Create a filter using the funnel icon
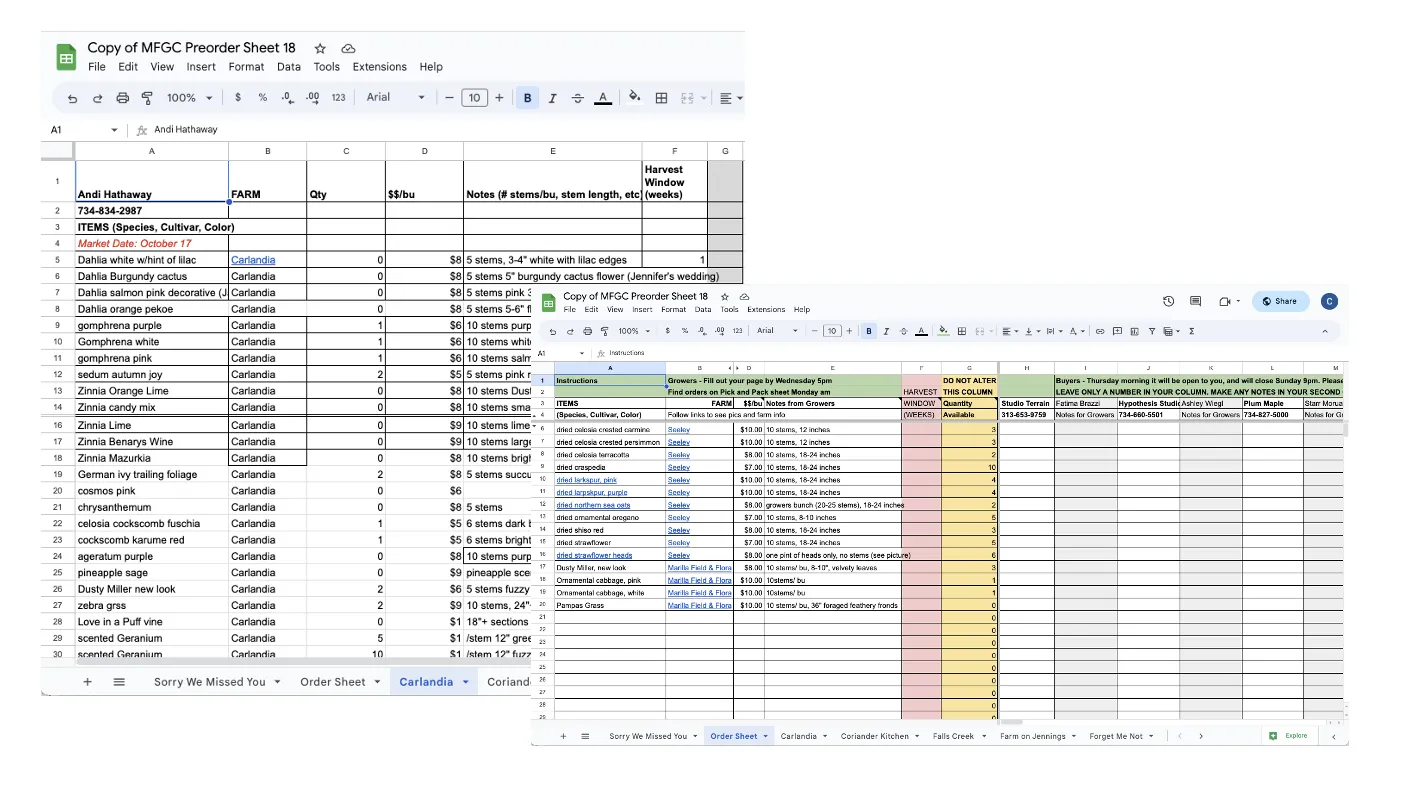This screenshot has width=1418, height=796. pos(1153,331)
